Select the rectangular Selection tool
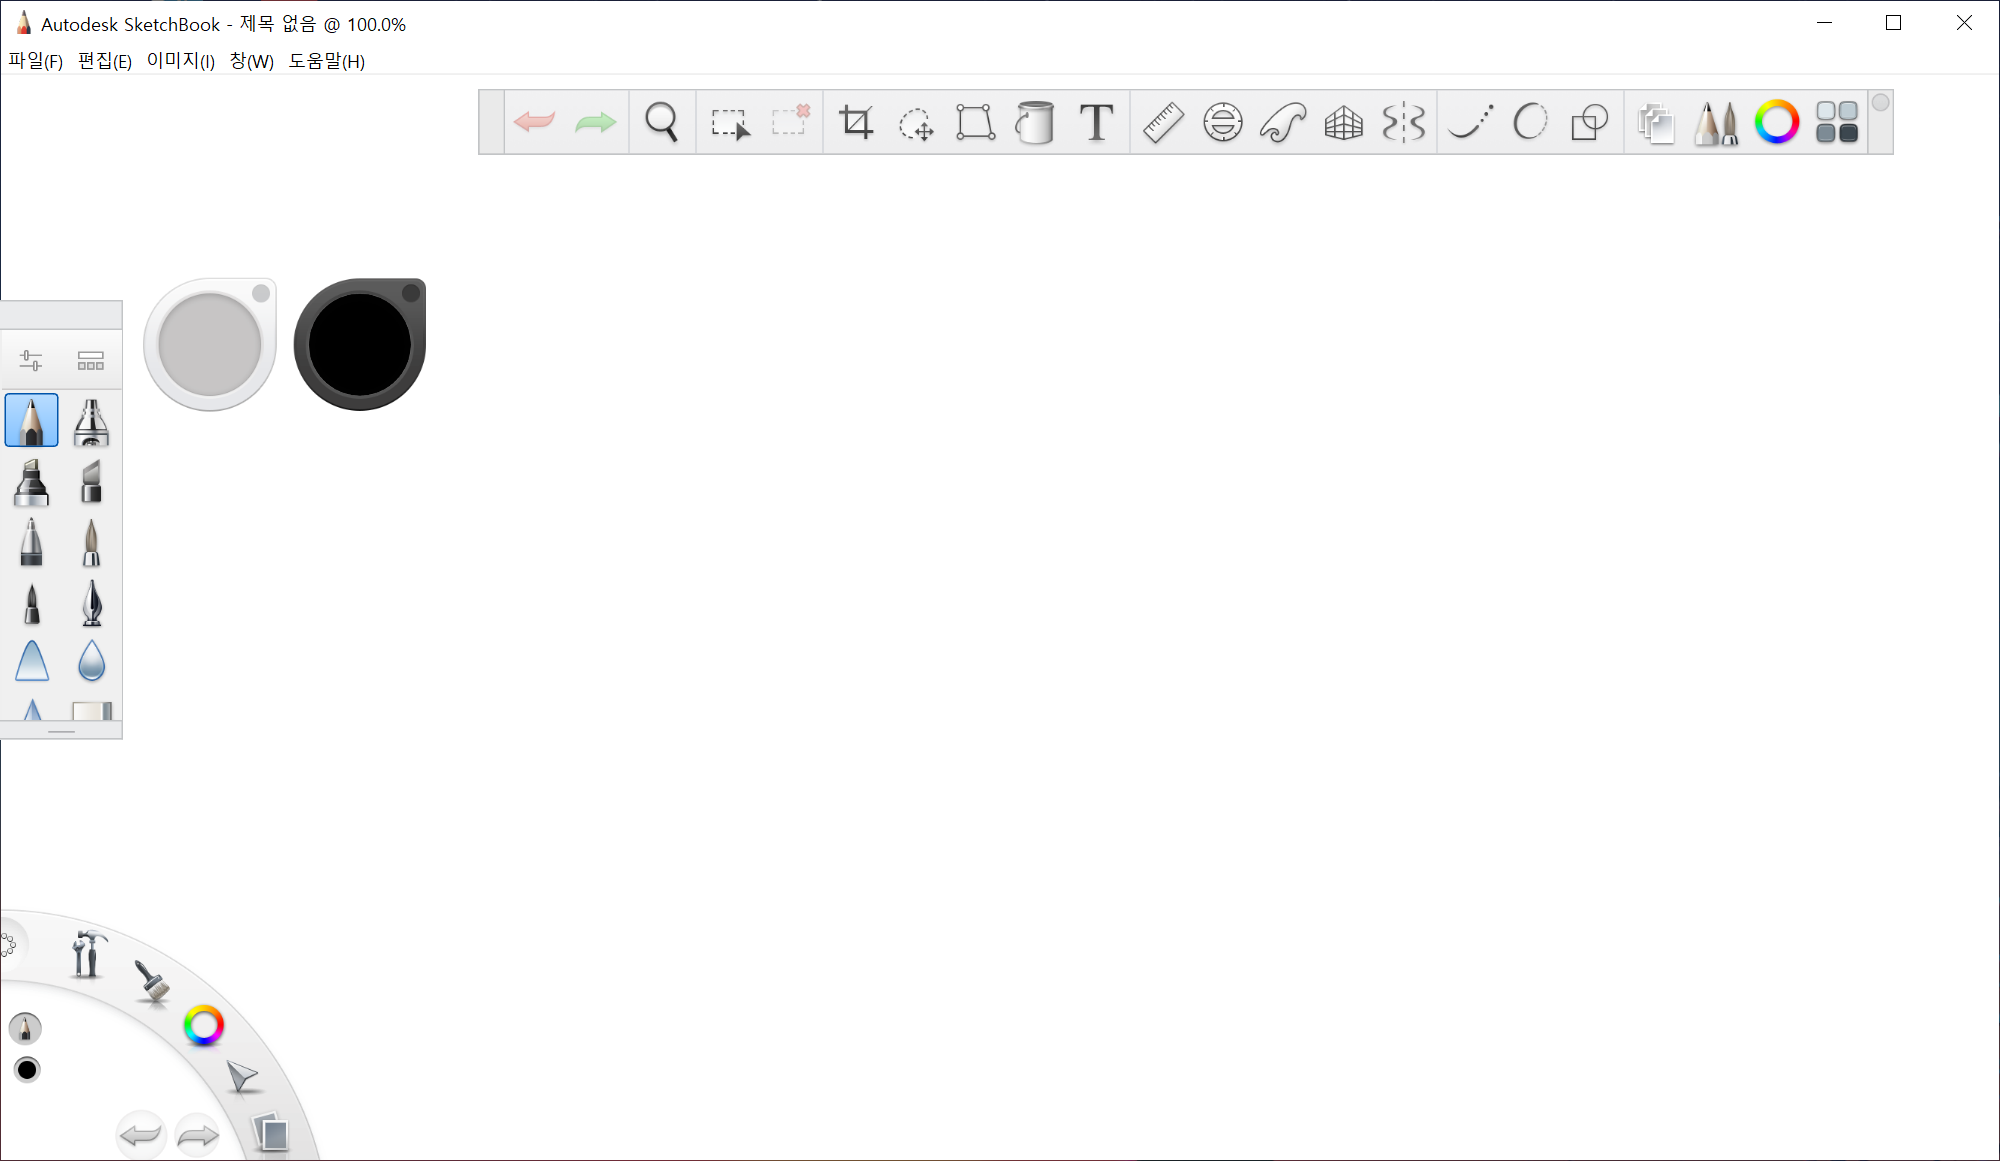 pyautogui.click(x=730, y=123)
